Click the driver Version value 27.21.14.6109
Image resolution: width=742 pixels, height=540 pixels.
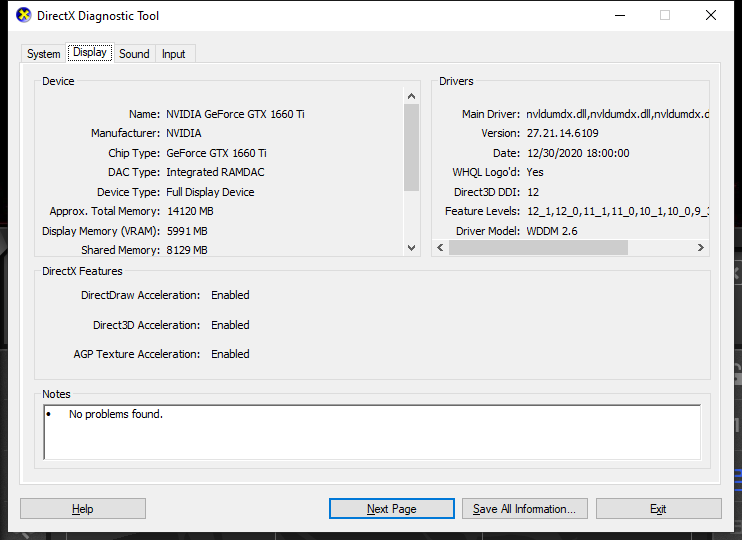coord(563,133)
